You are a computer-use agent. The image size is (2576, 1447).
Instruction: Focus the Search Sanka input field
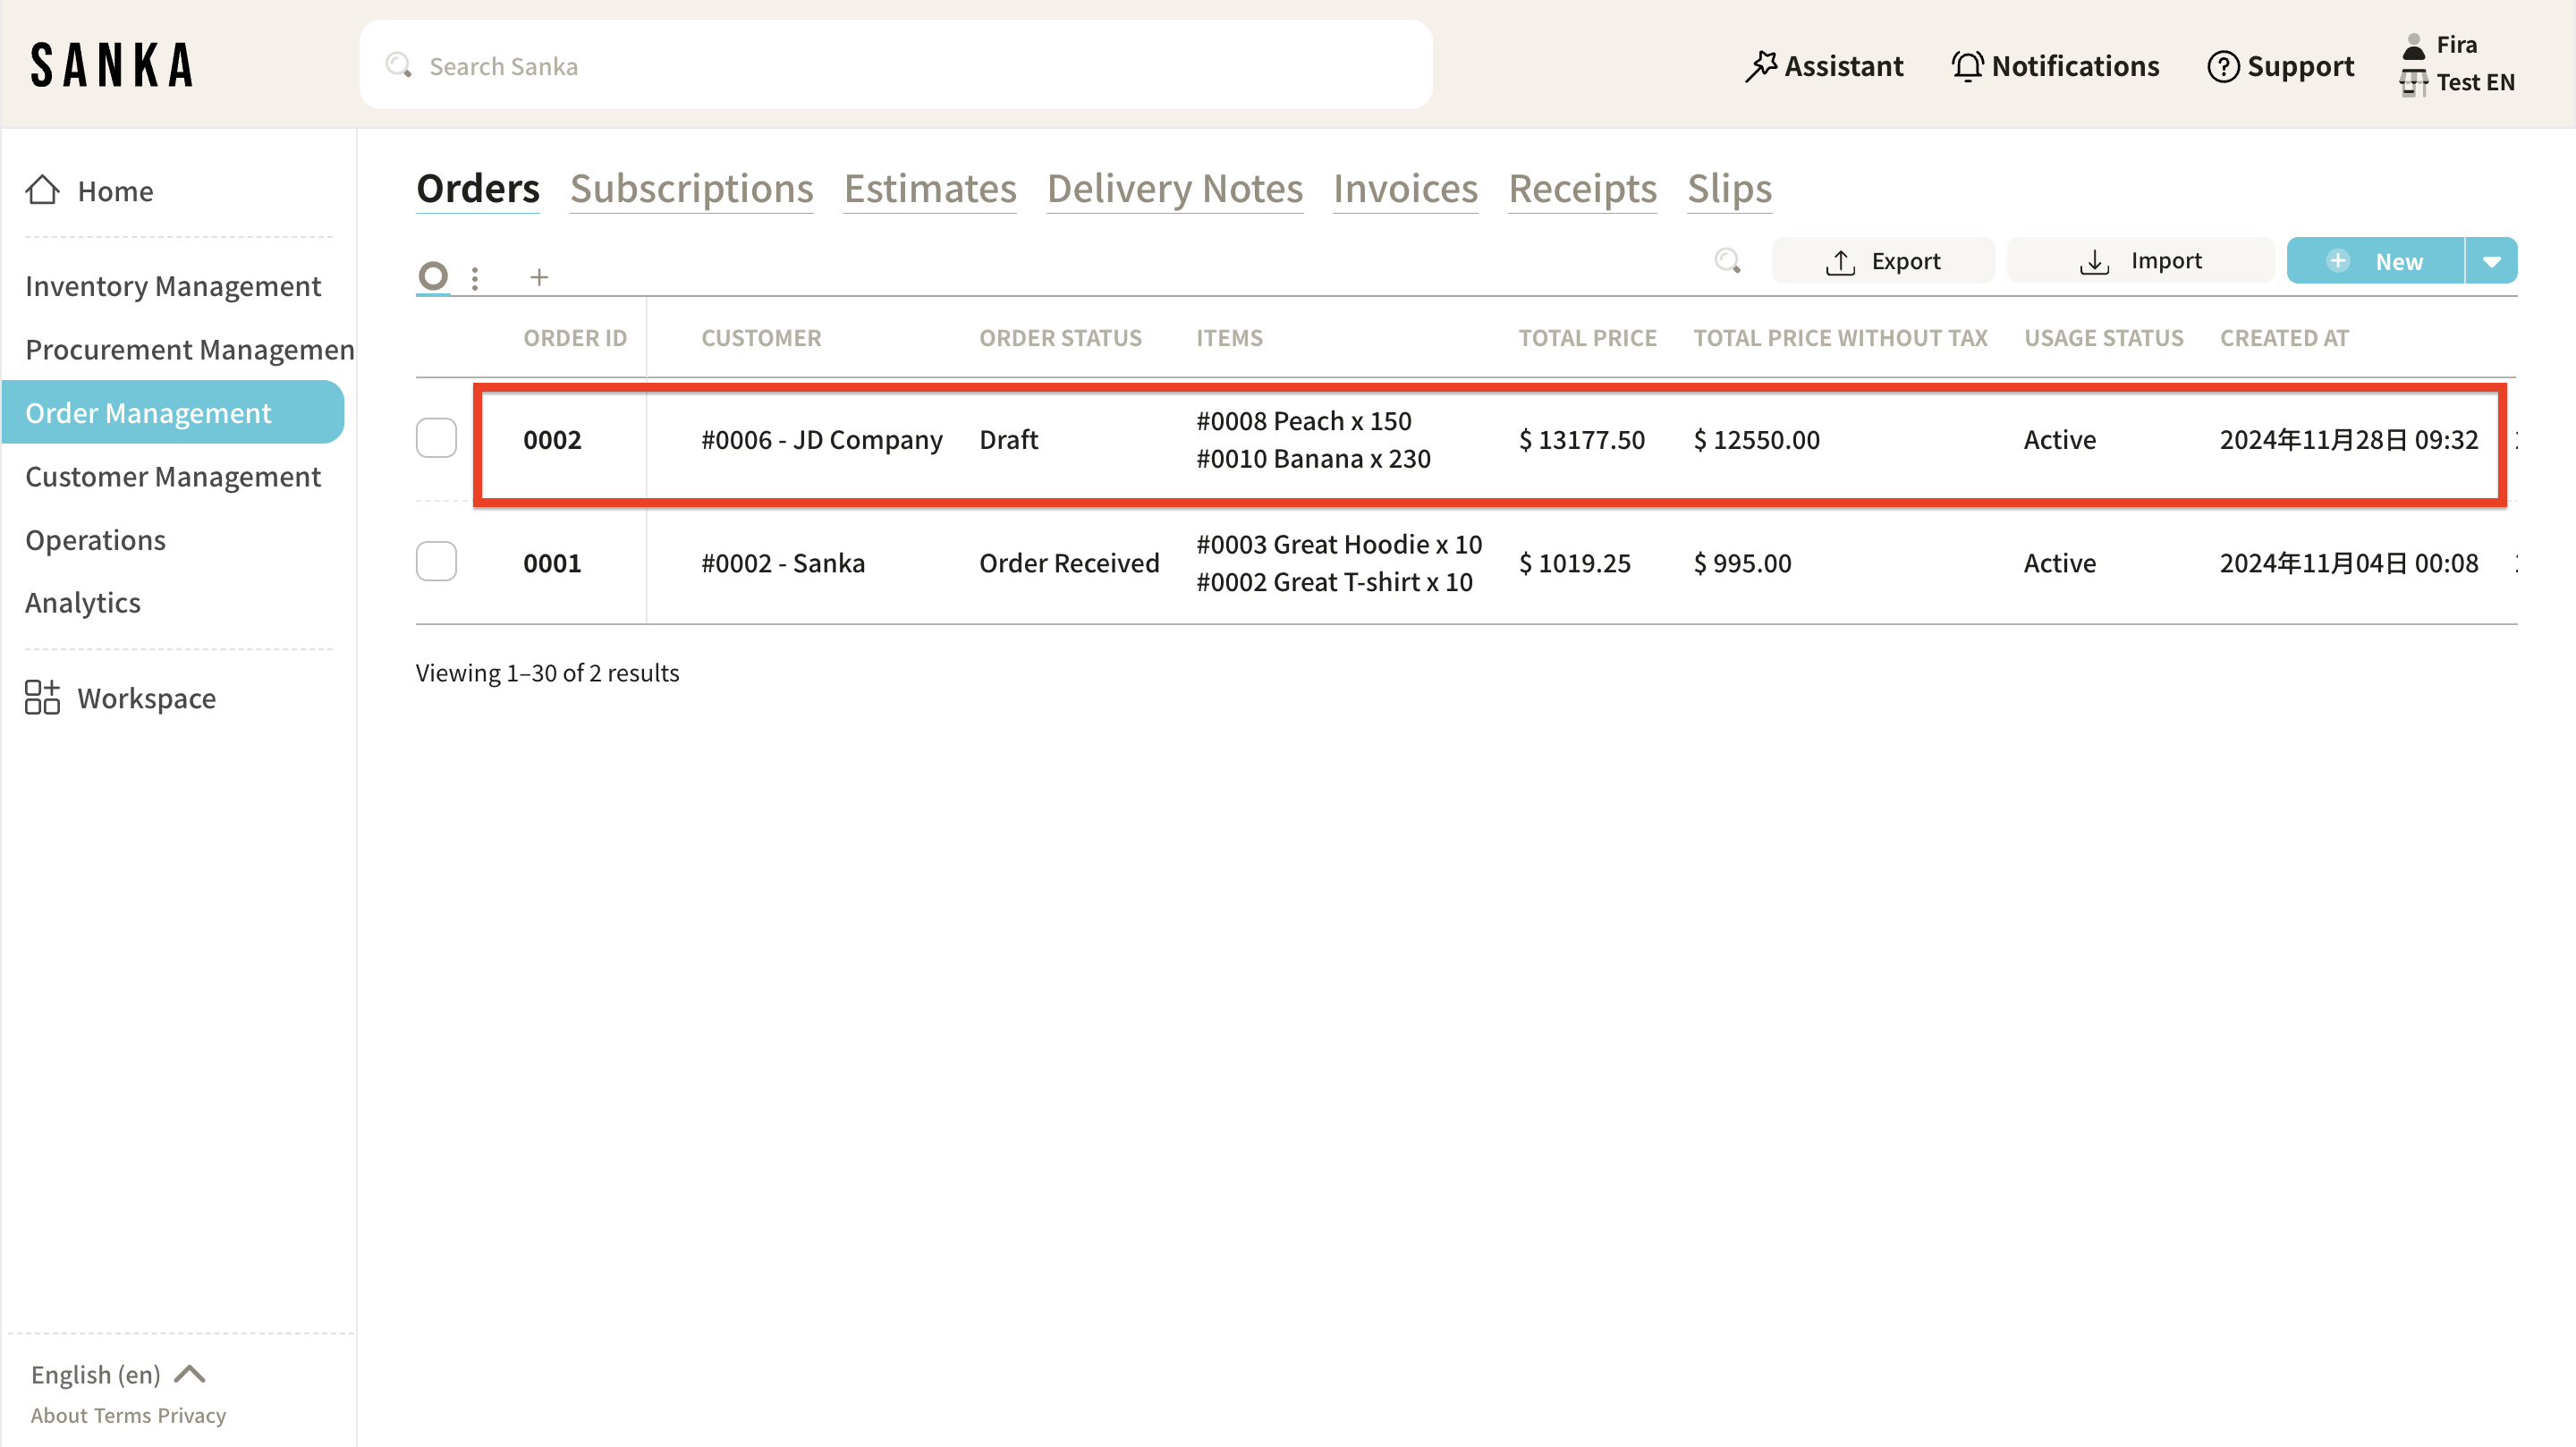point(895,66)
